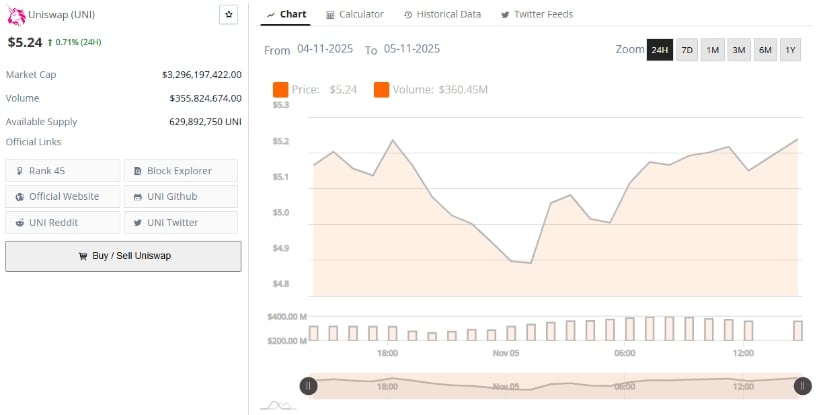This screenshot has height=415, width=825.
Task: Open the UNI Reddit link
Action: pyautogui.click(x=63, y=223)
